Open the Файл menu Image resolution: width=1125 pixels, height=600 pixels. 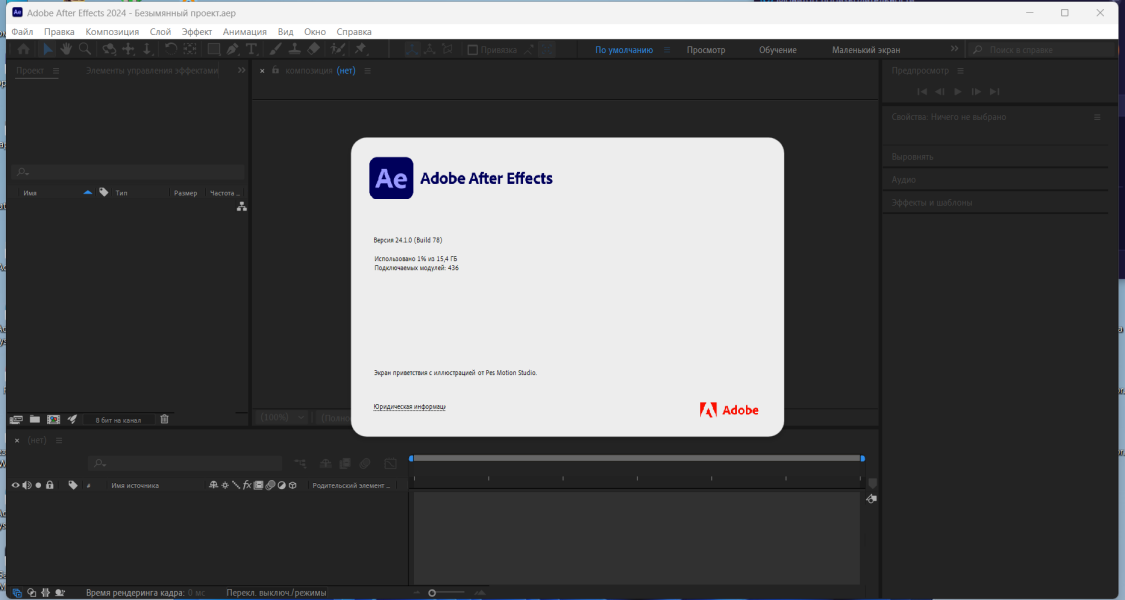coord(22,32)
